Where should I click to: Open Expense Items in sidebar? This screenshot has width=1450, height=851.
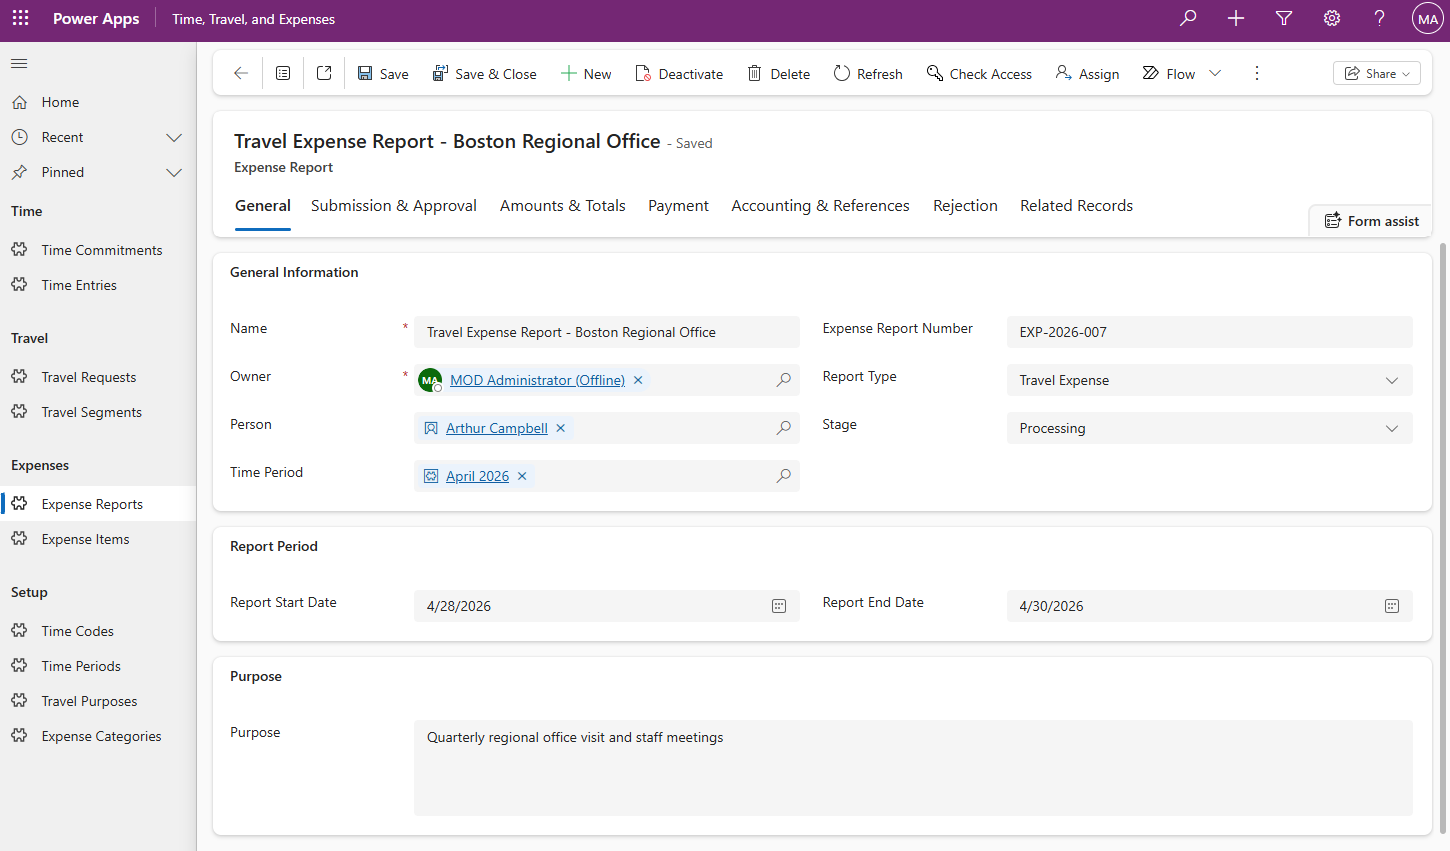point(98,539)
